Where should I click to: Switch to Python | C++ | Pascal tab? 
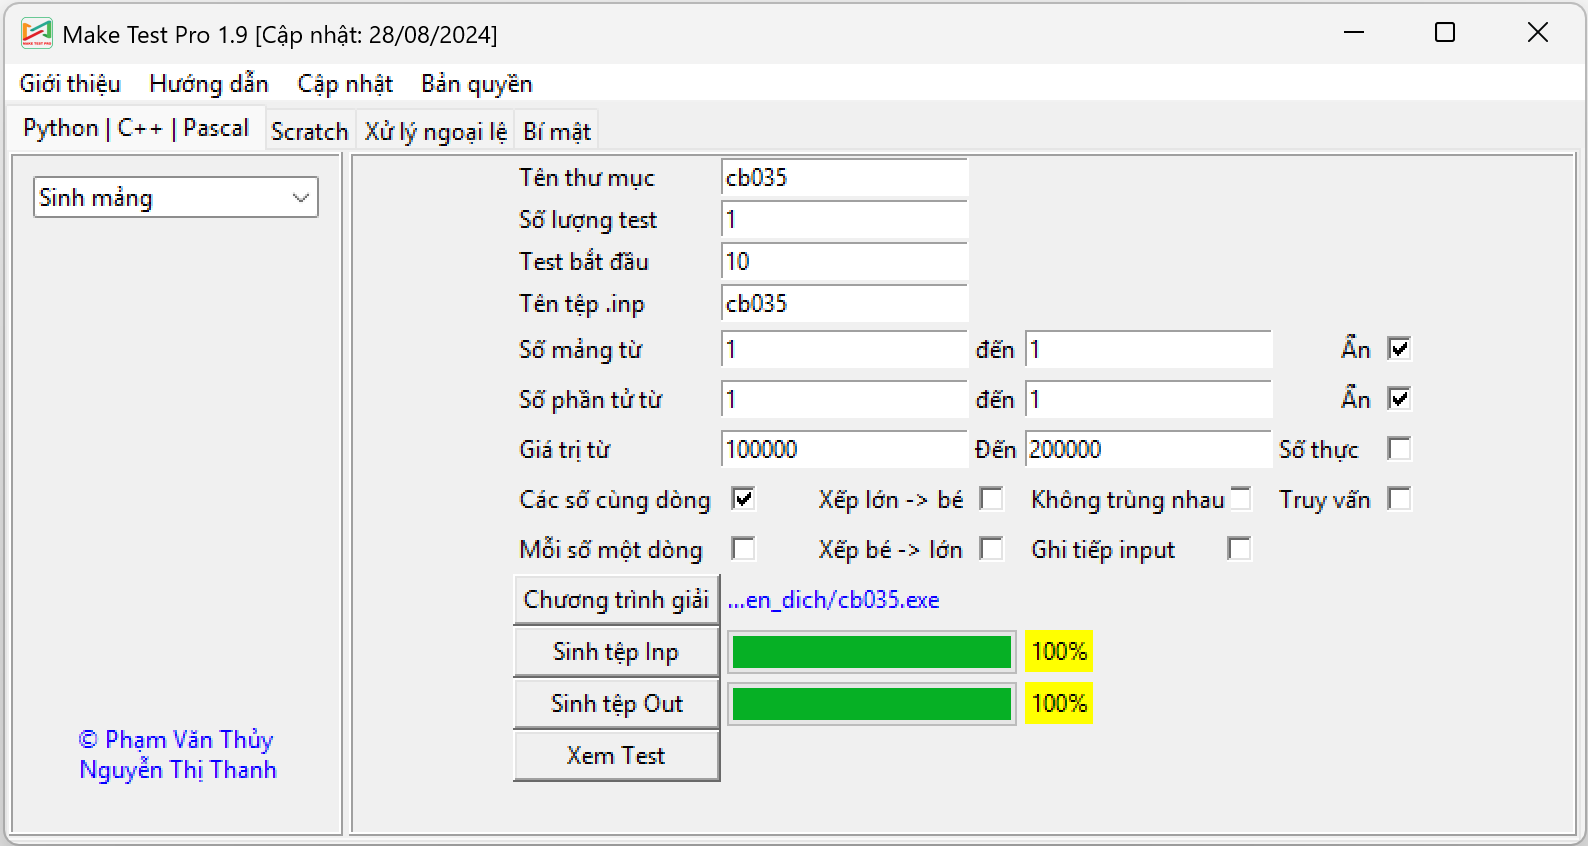[136, 128]
